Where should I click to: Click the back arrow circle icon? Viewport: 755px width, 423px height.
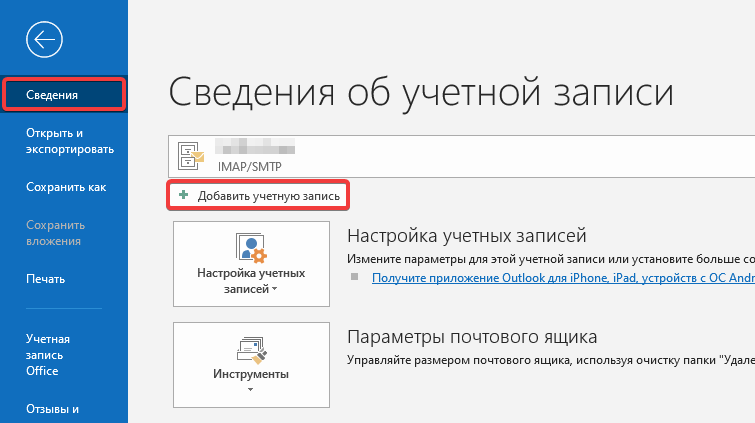tap(46, 39)
